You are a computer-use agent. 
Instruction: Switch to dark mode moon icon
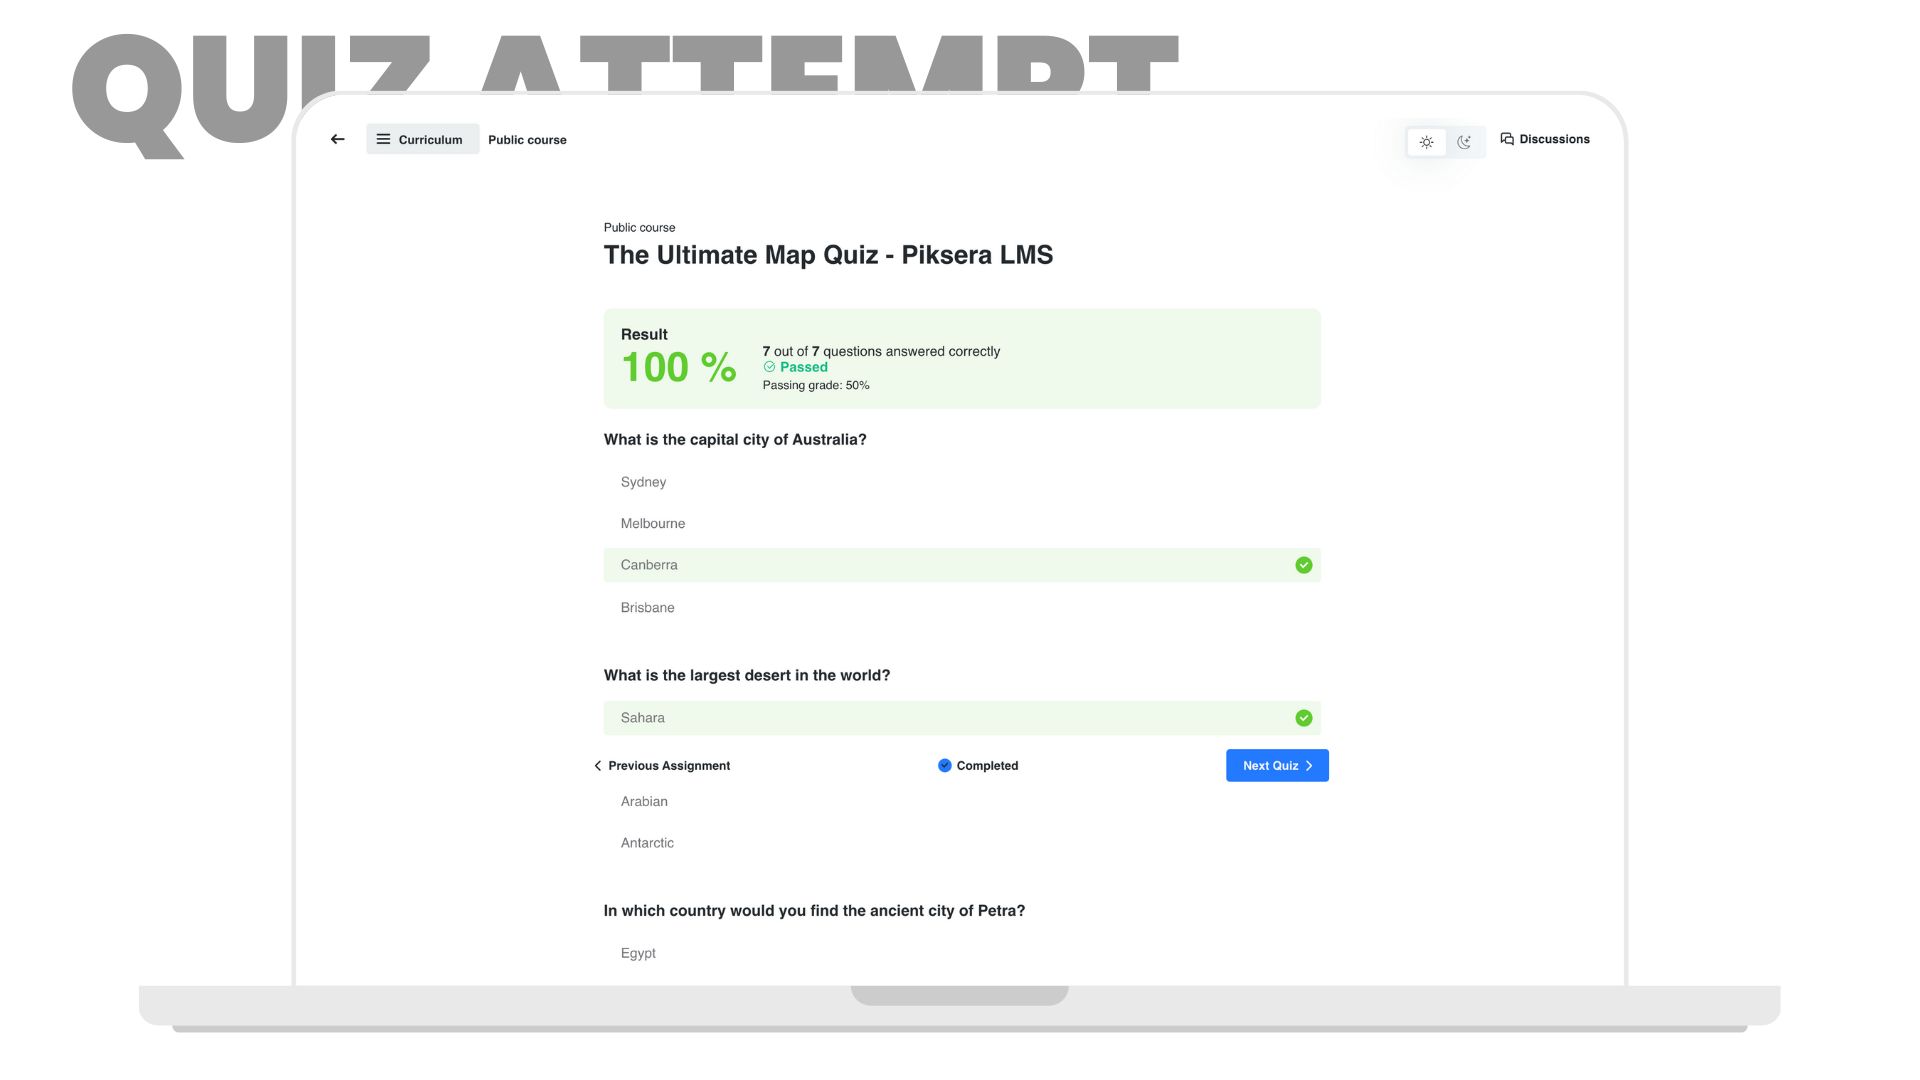[1464, 142]
